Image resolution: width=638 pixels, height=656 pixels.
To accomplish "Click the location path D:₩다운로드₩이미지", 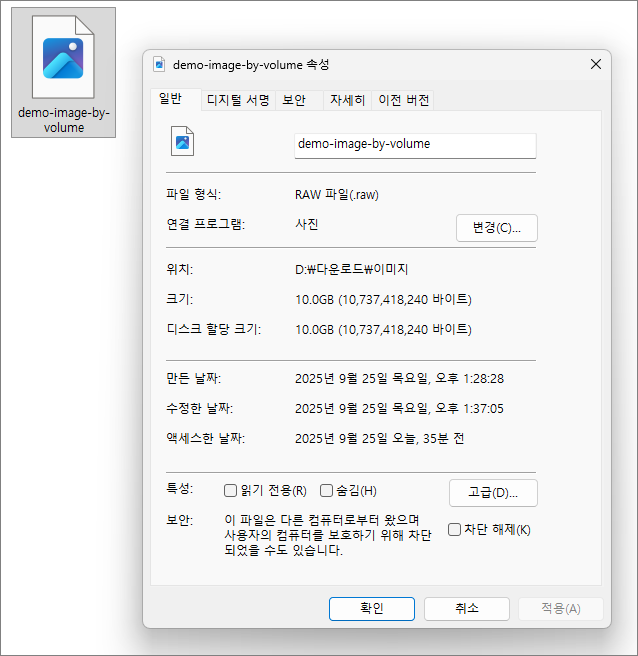I will click(x=352, y=269).
